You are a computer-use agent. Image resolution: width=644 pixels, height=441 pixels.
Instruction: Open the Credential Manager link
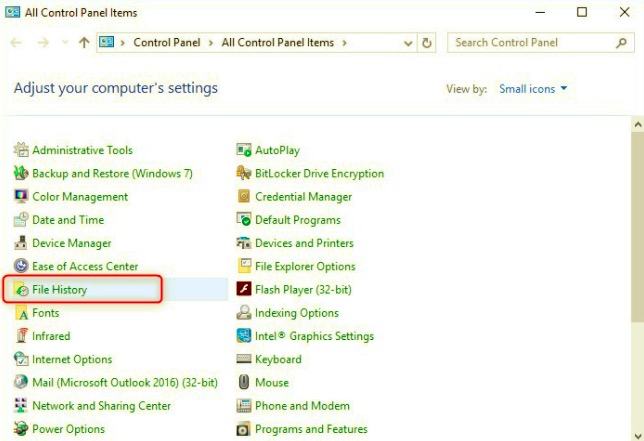click(x=304, y=197)
